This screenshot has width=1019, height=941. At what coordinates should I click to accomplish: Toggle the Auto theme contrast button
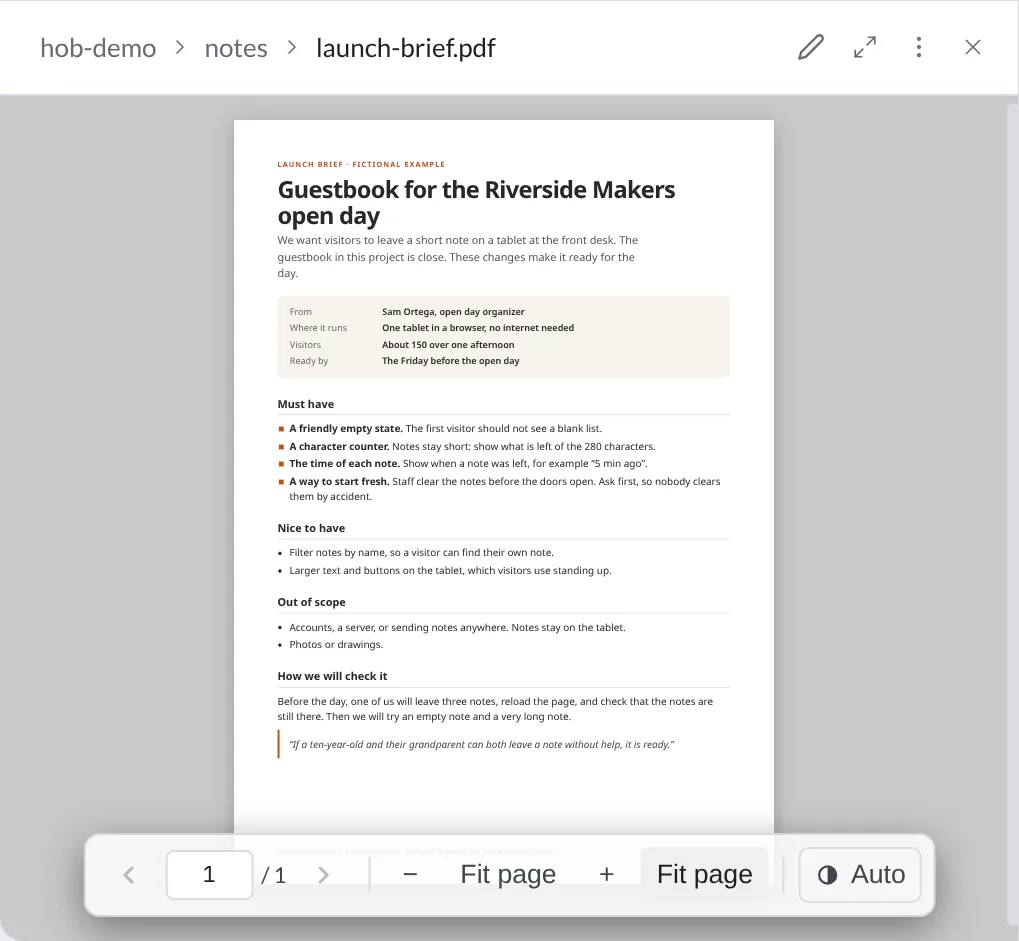point(860,875)
